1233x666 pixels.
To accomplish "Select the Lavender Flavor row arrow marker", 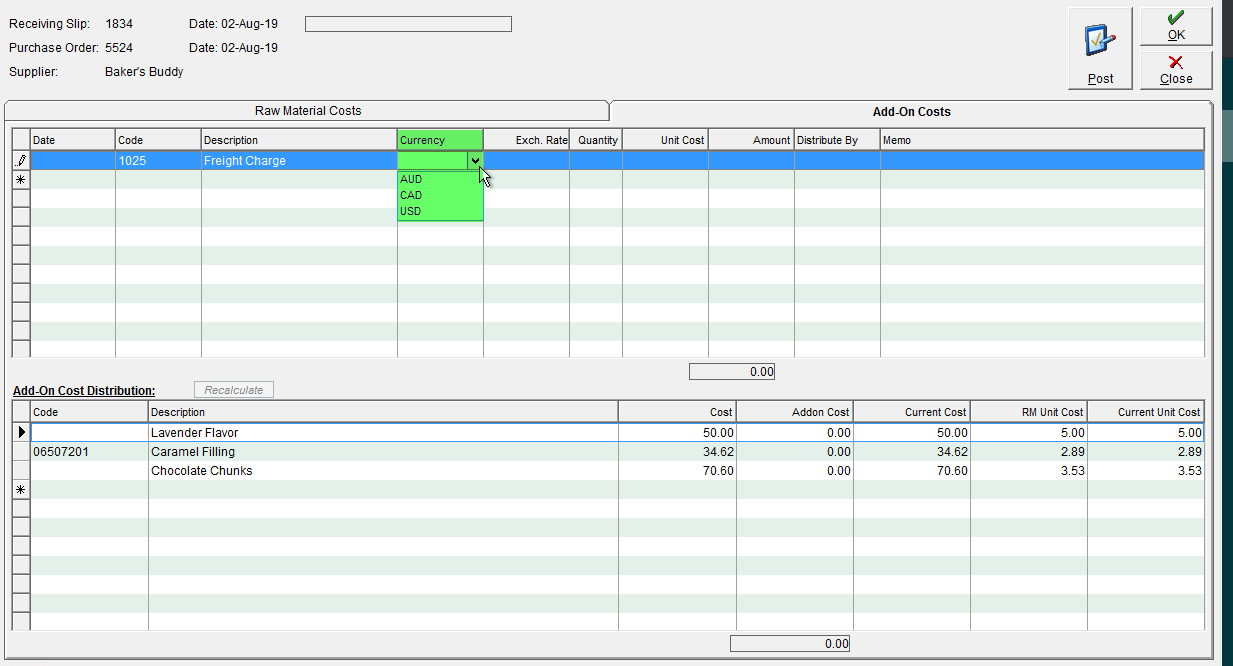I will click(21, 433).
